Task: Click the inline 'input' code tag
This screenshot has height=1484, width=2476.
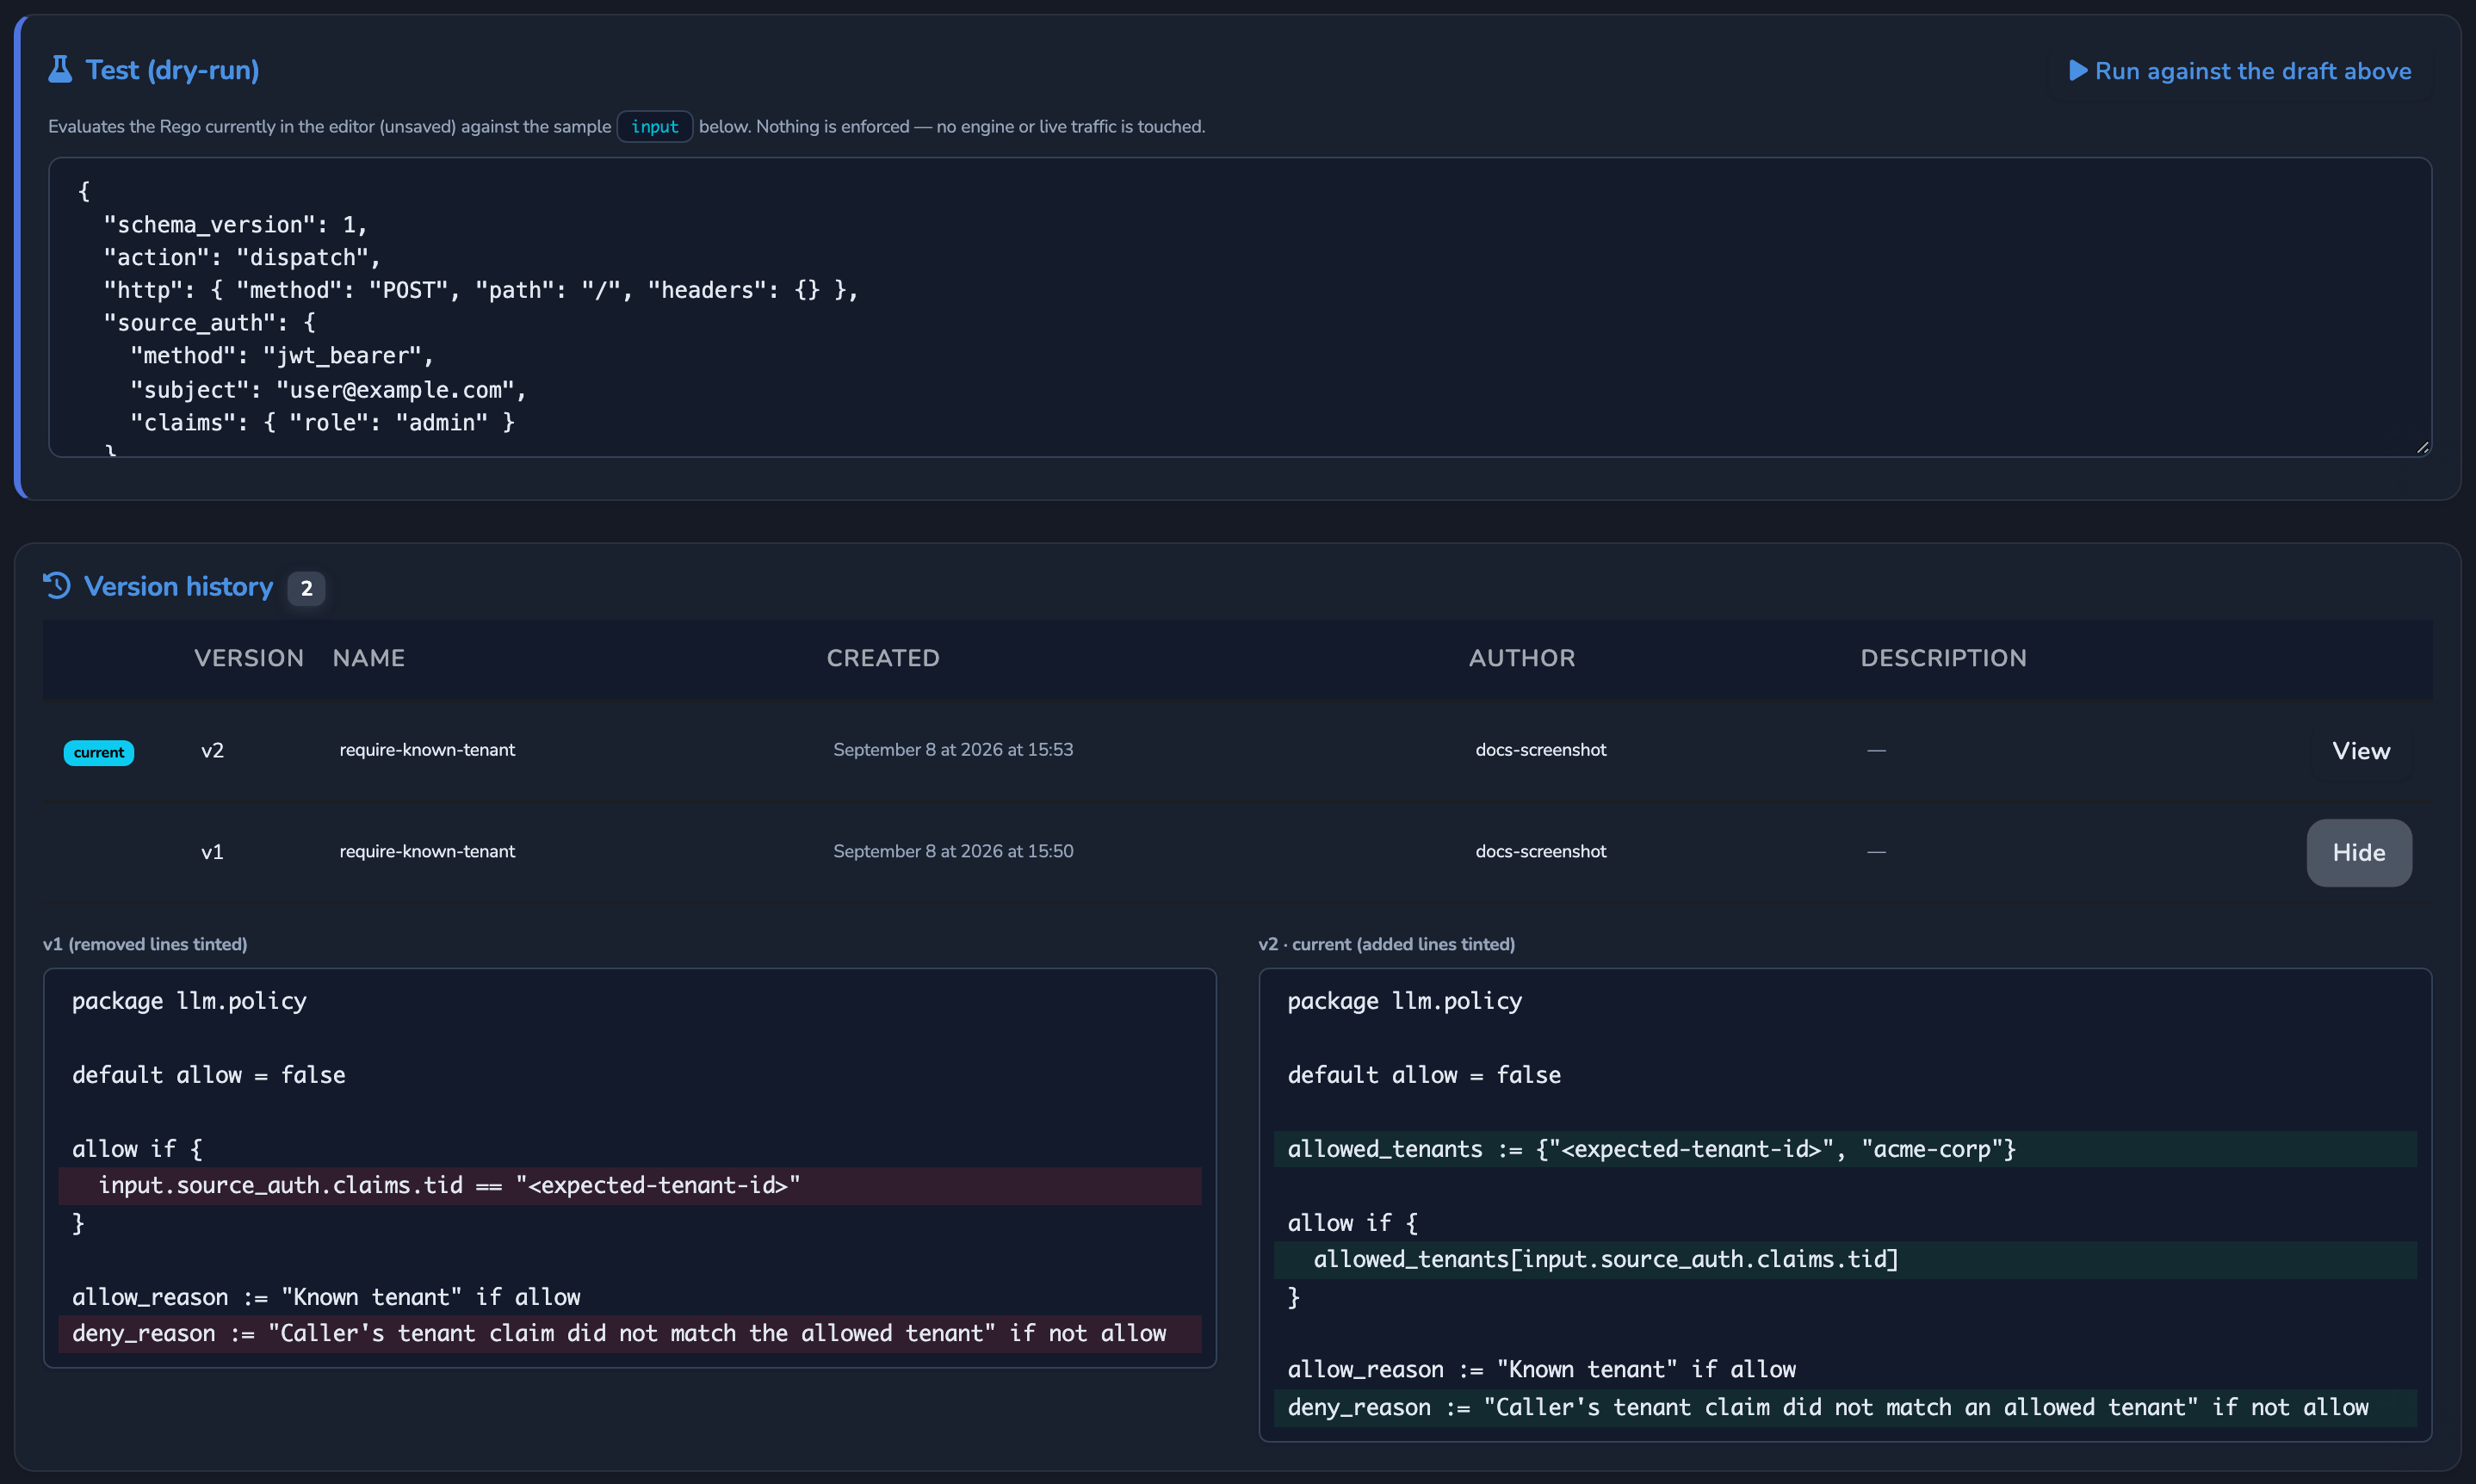Action: [x=655, y=127]
